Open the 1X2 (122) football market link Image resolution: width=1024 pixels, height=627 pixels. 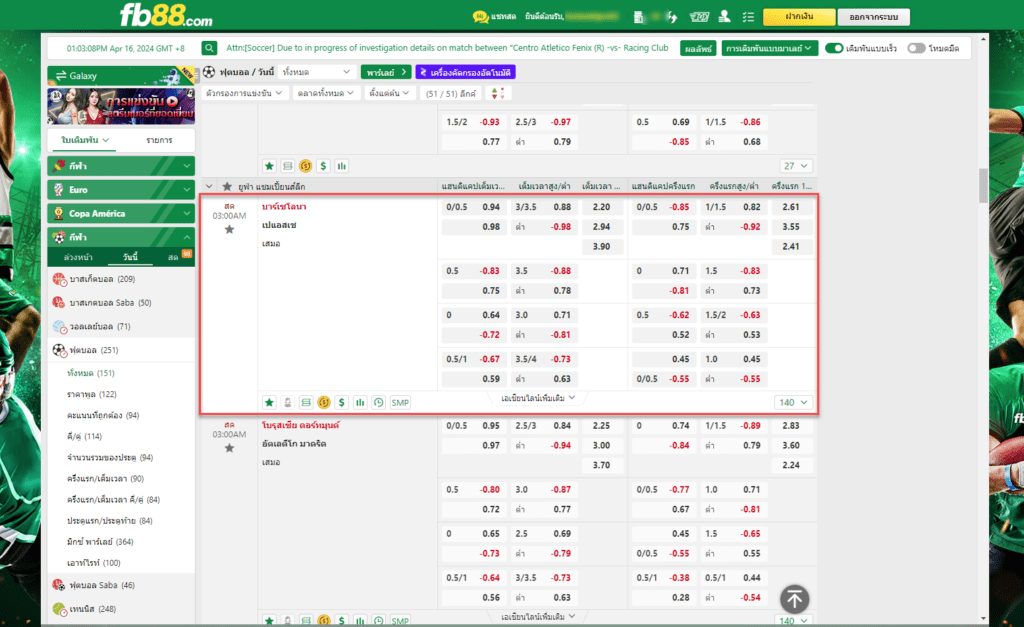(91, 394)
